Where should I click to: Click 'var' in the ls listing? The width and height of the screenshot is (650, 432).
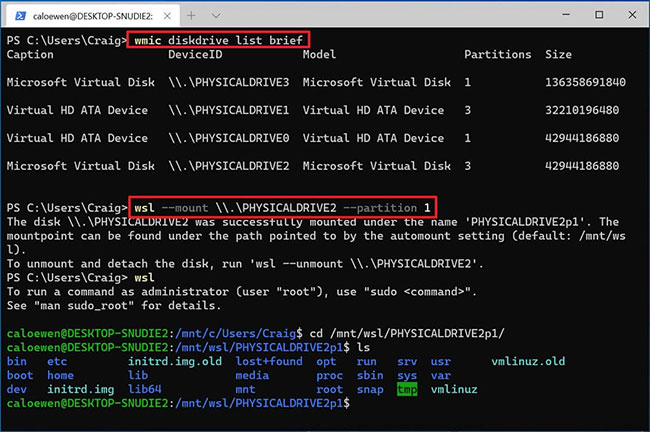(x=441, y=375)
